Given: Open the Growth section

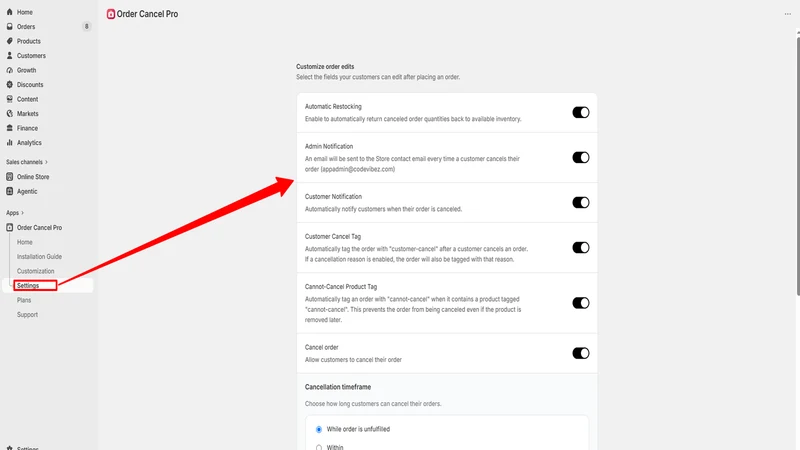Looking at the screenshot, I should (27, 70).
